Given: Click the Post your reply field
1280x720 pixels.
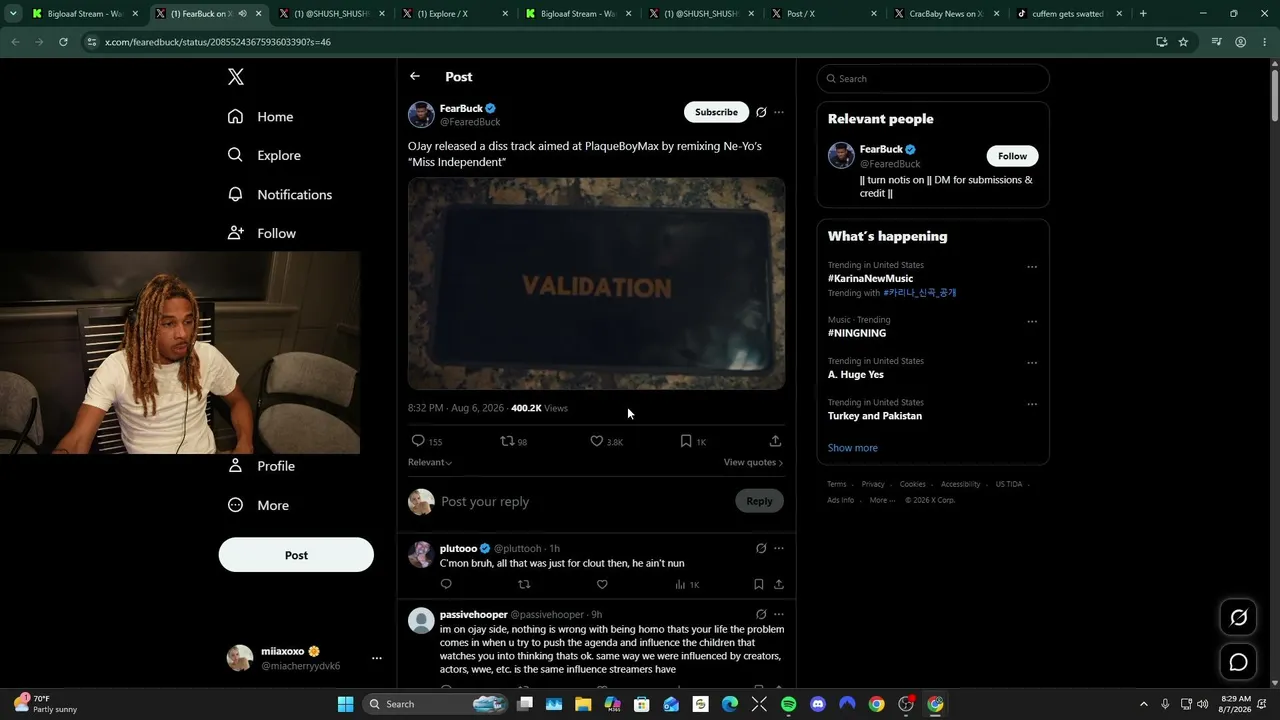Looking at the screenshot, I should (584, 501).
